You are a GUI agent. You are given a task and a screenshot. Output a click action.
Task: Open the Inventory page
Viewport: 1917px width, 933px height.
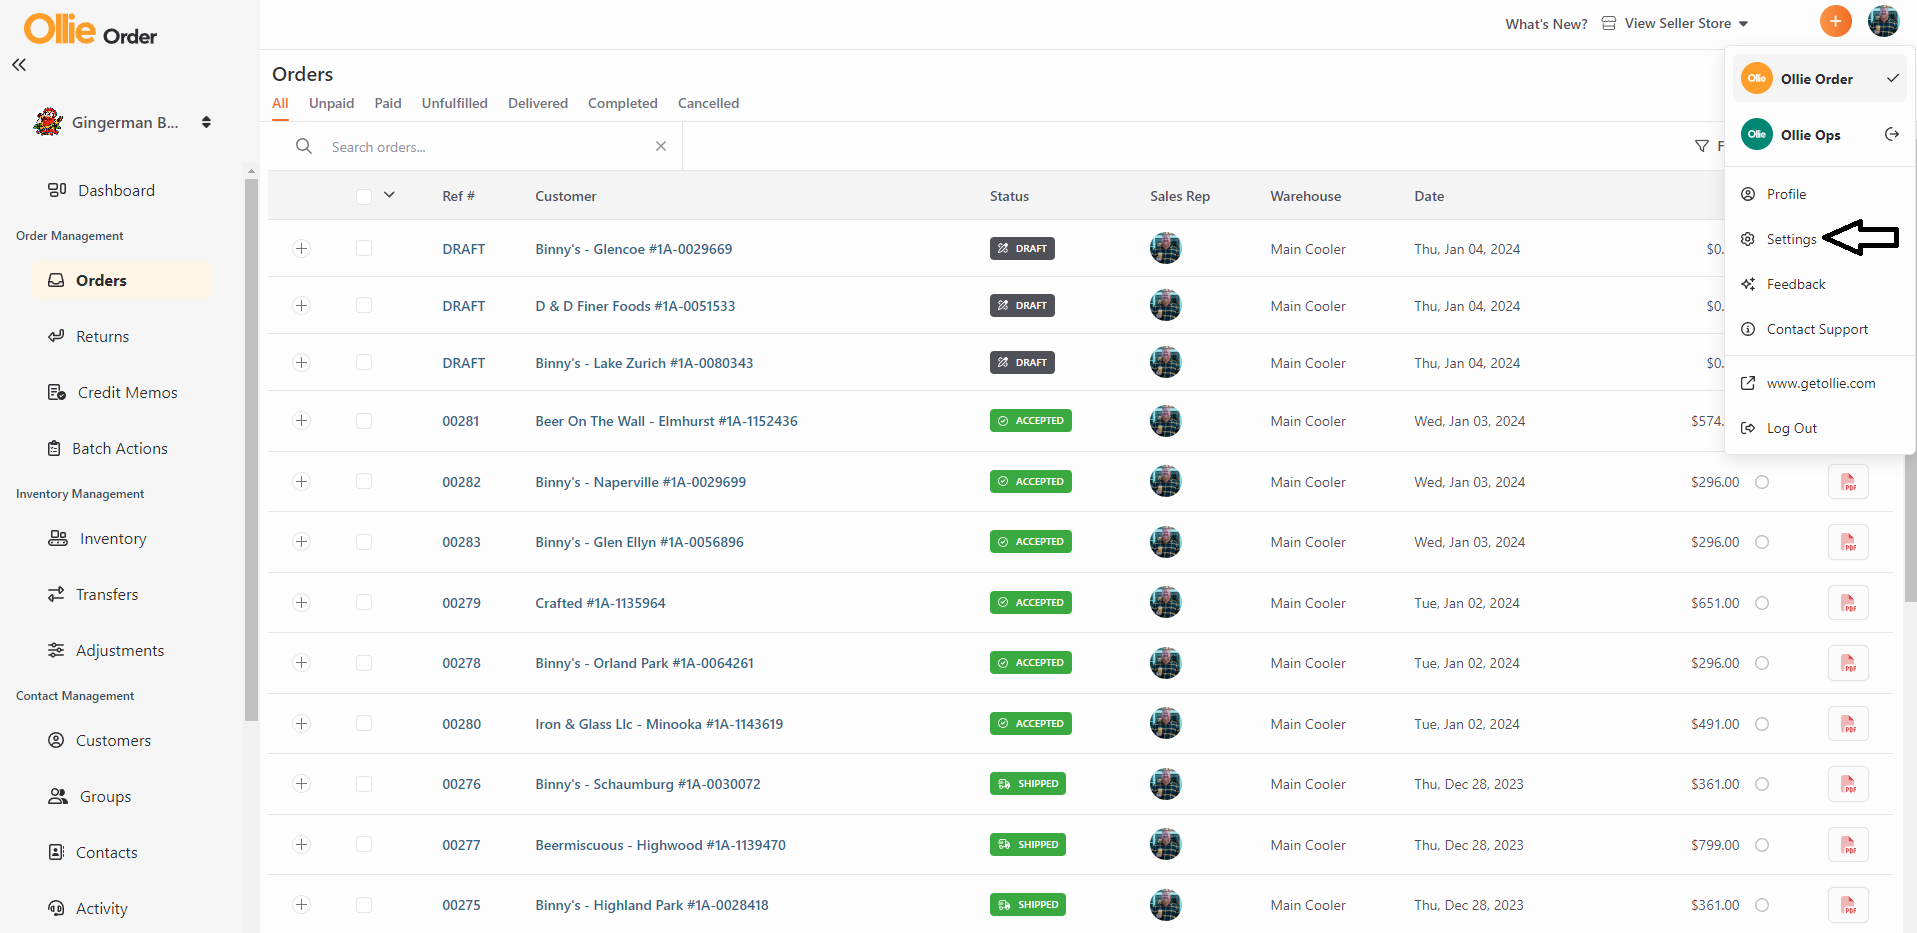[97, 538]
